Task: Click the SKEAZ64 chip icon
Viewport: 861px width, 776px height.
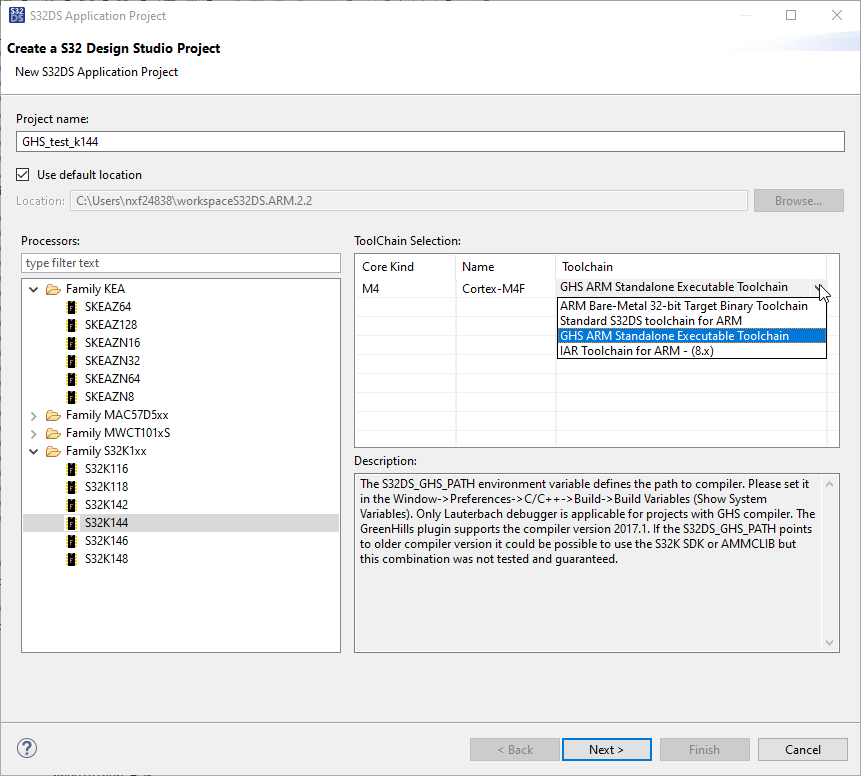Action: (71, 306)
